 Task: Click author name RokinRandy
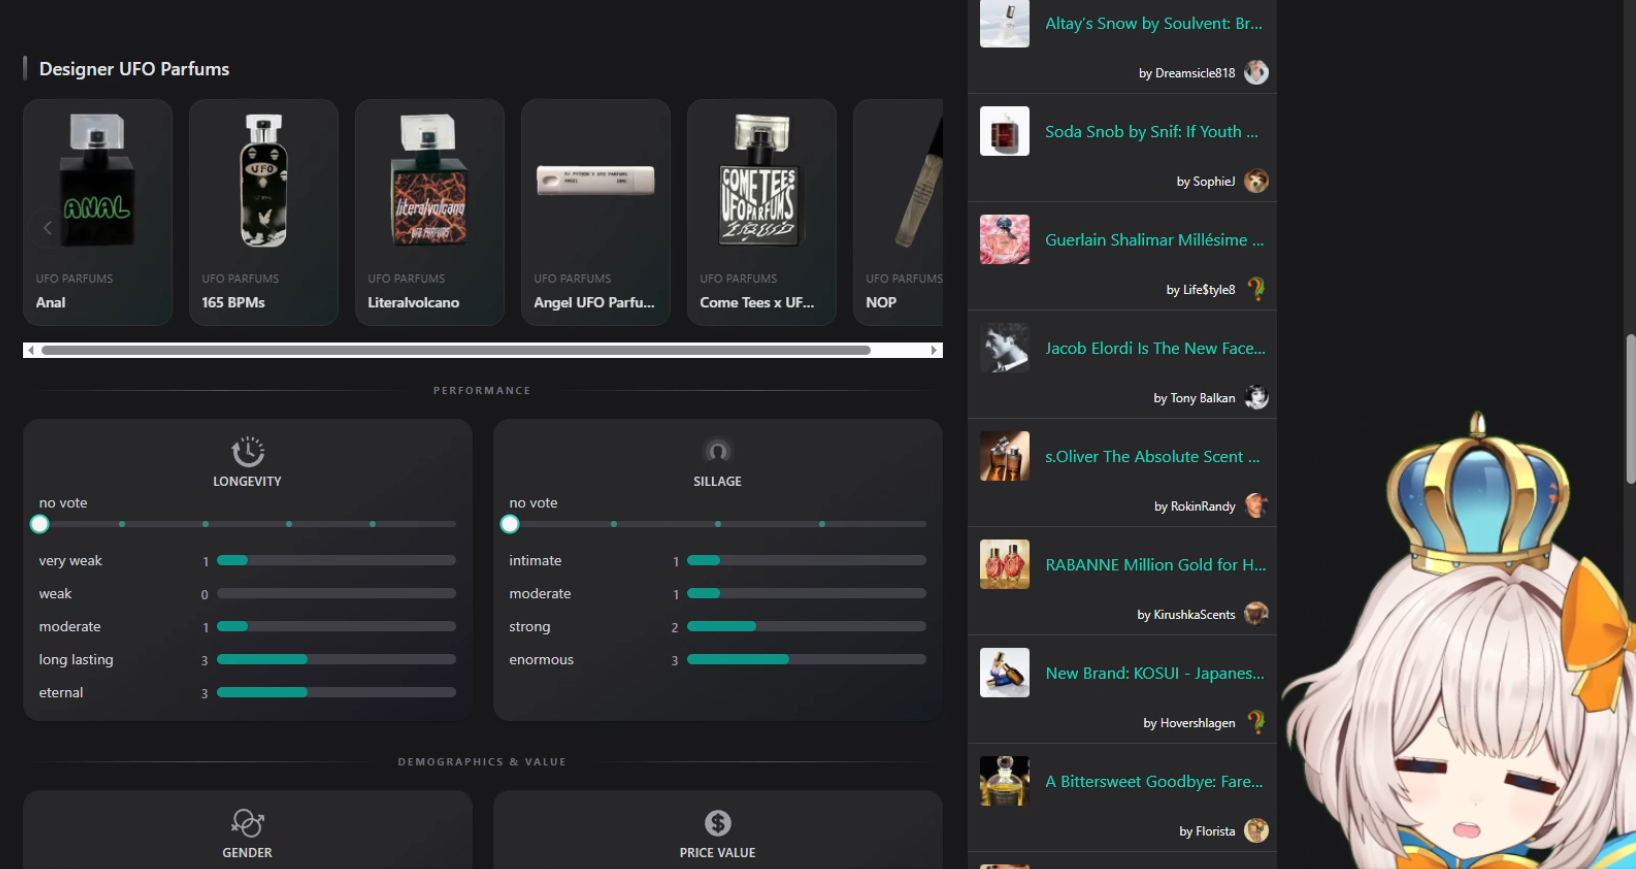click(x=1203, y=507)
